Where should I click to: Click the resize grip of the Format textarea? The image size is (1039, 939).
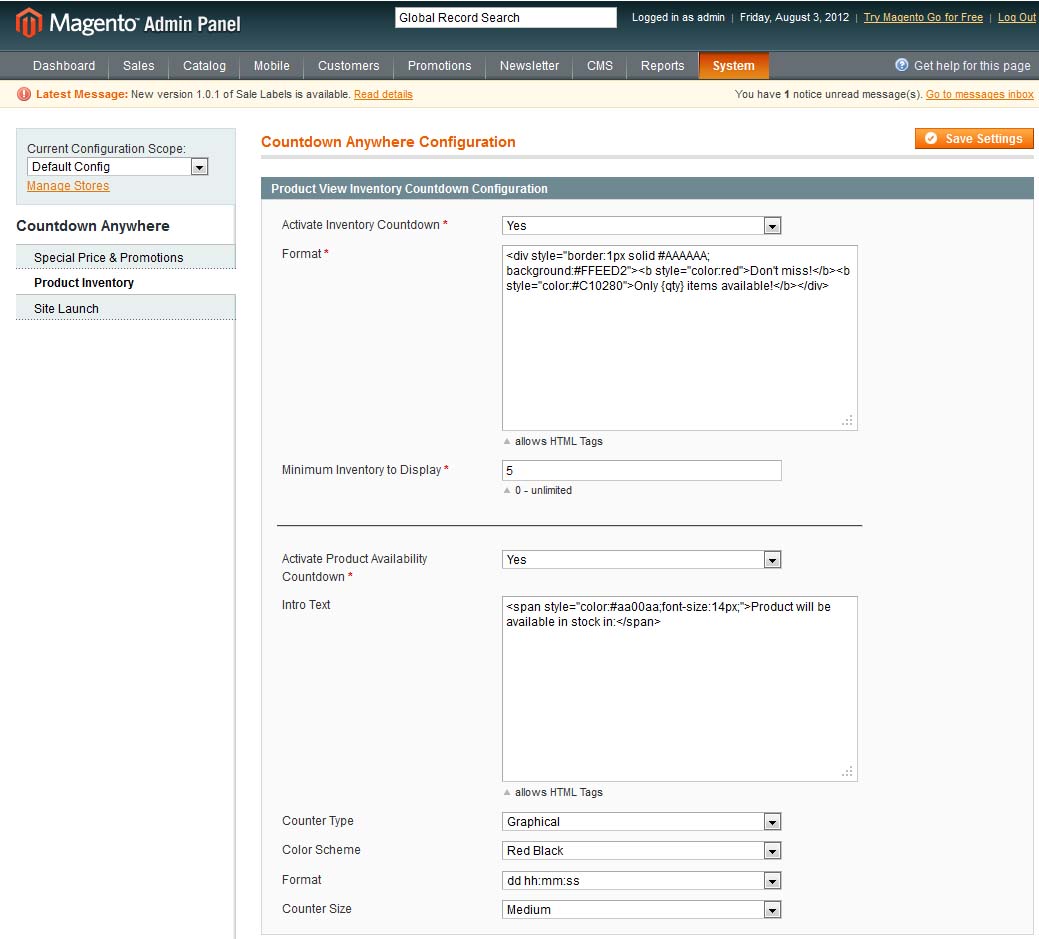tap(847, 421)
